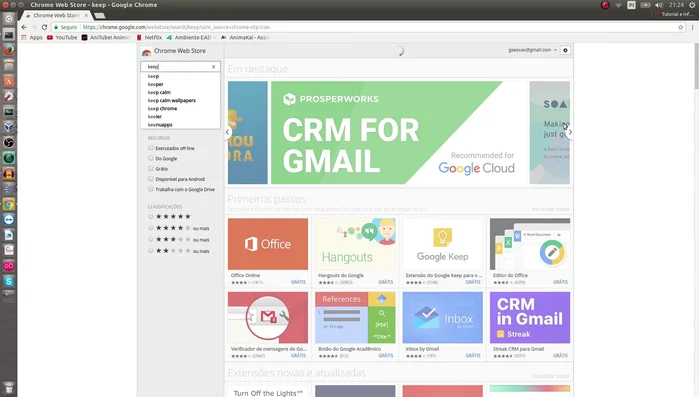Click GRÁTIS under Streak CRM para Gmail
Screen dimensions: 699x397
(x=560, y=356)
